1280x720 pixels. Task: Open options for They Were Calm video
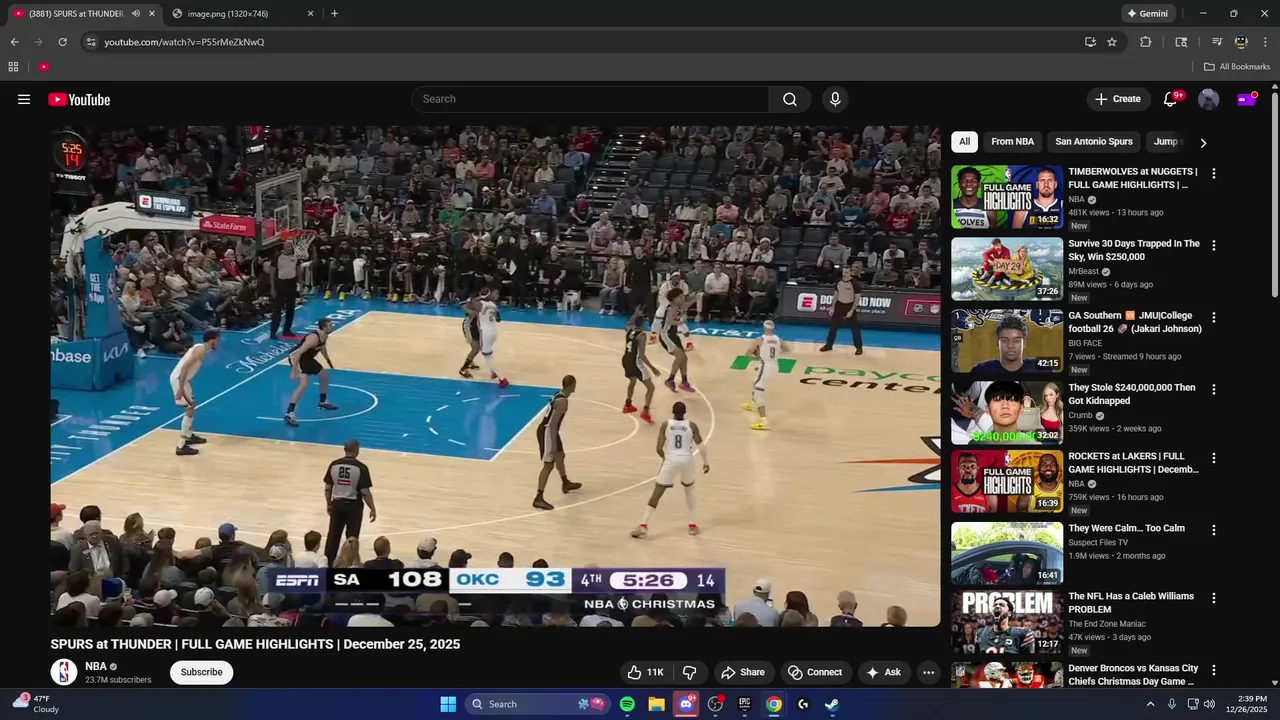pyautogui.click(x=1214, y=530)
